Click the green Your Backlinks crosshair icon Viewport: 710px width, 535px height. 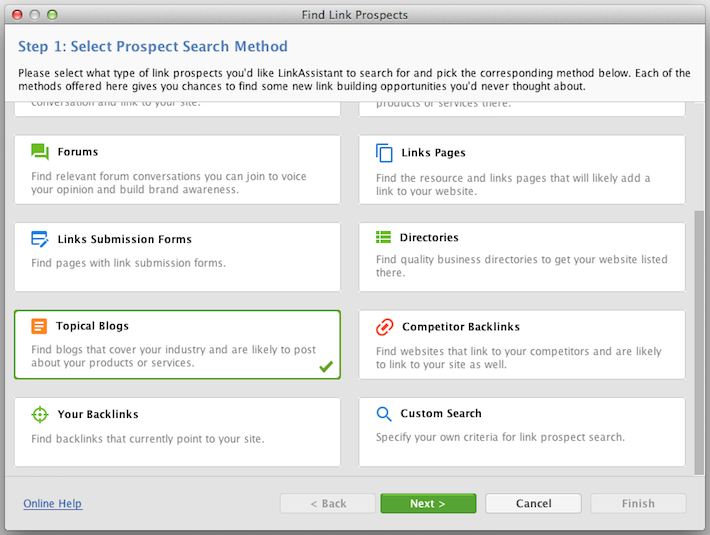coord(40,414)
